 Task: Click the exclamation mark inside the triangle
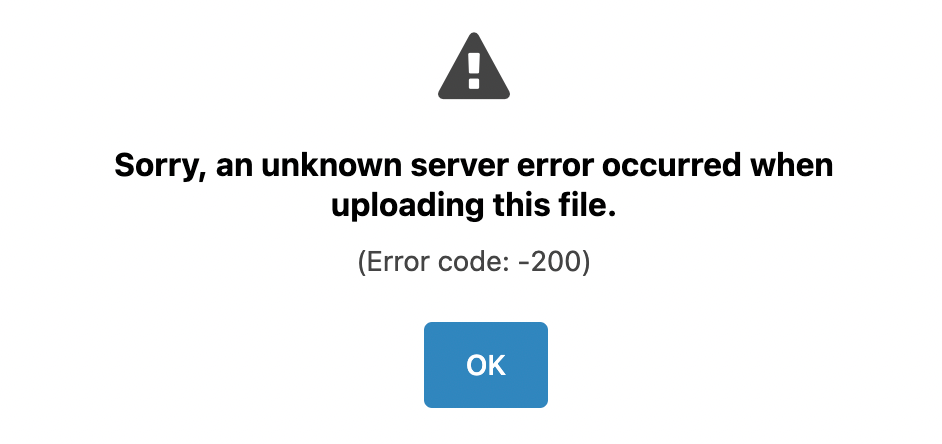[474, 70]
